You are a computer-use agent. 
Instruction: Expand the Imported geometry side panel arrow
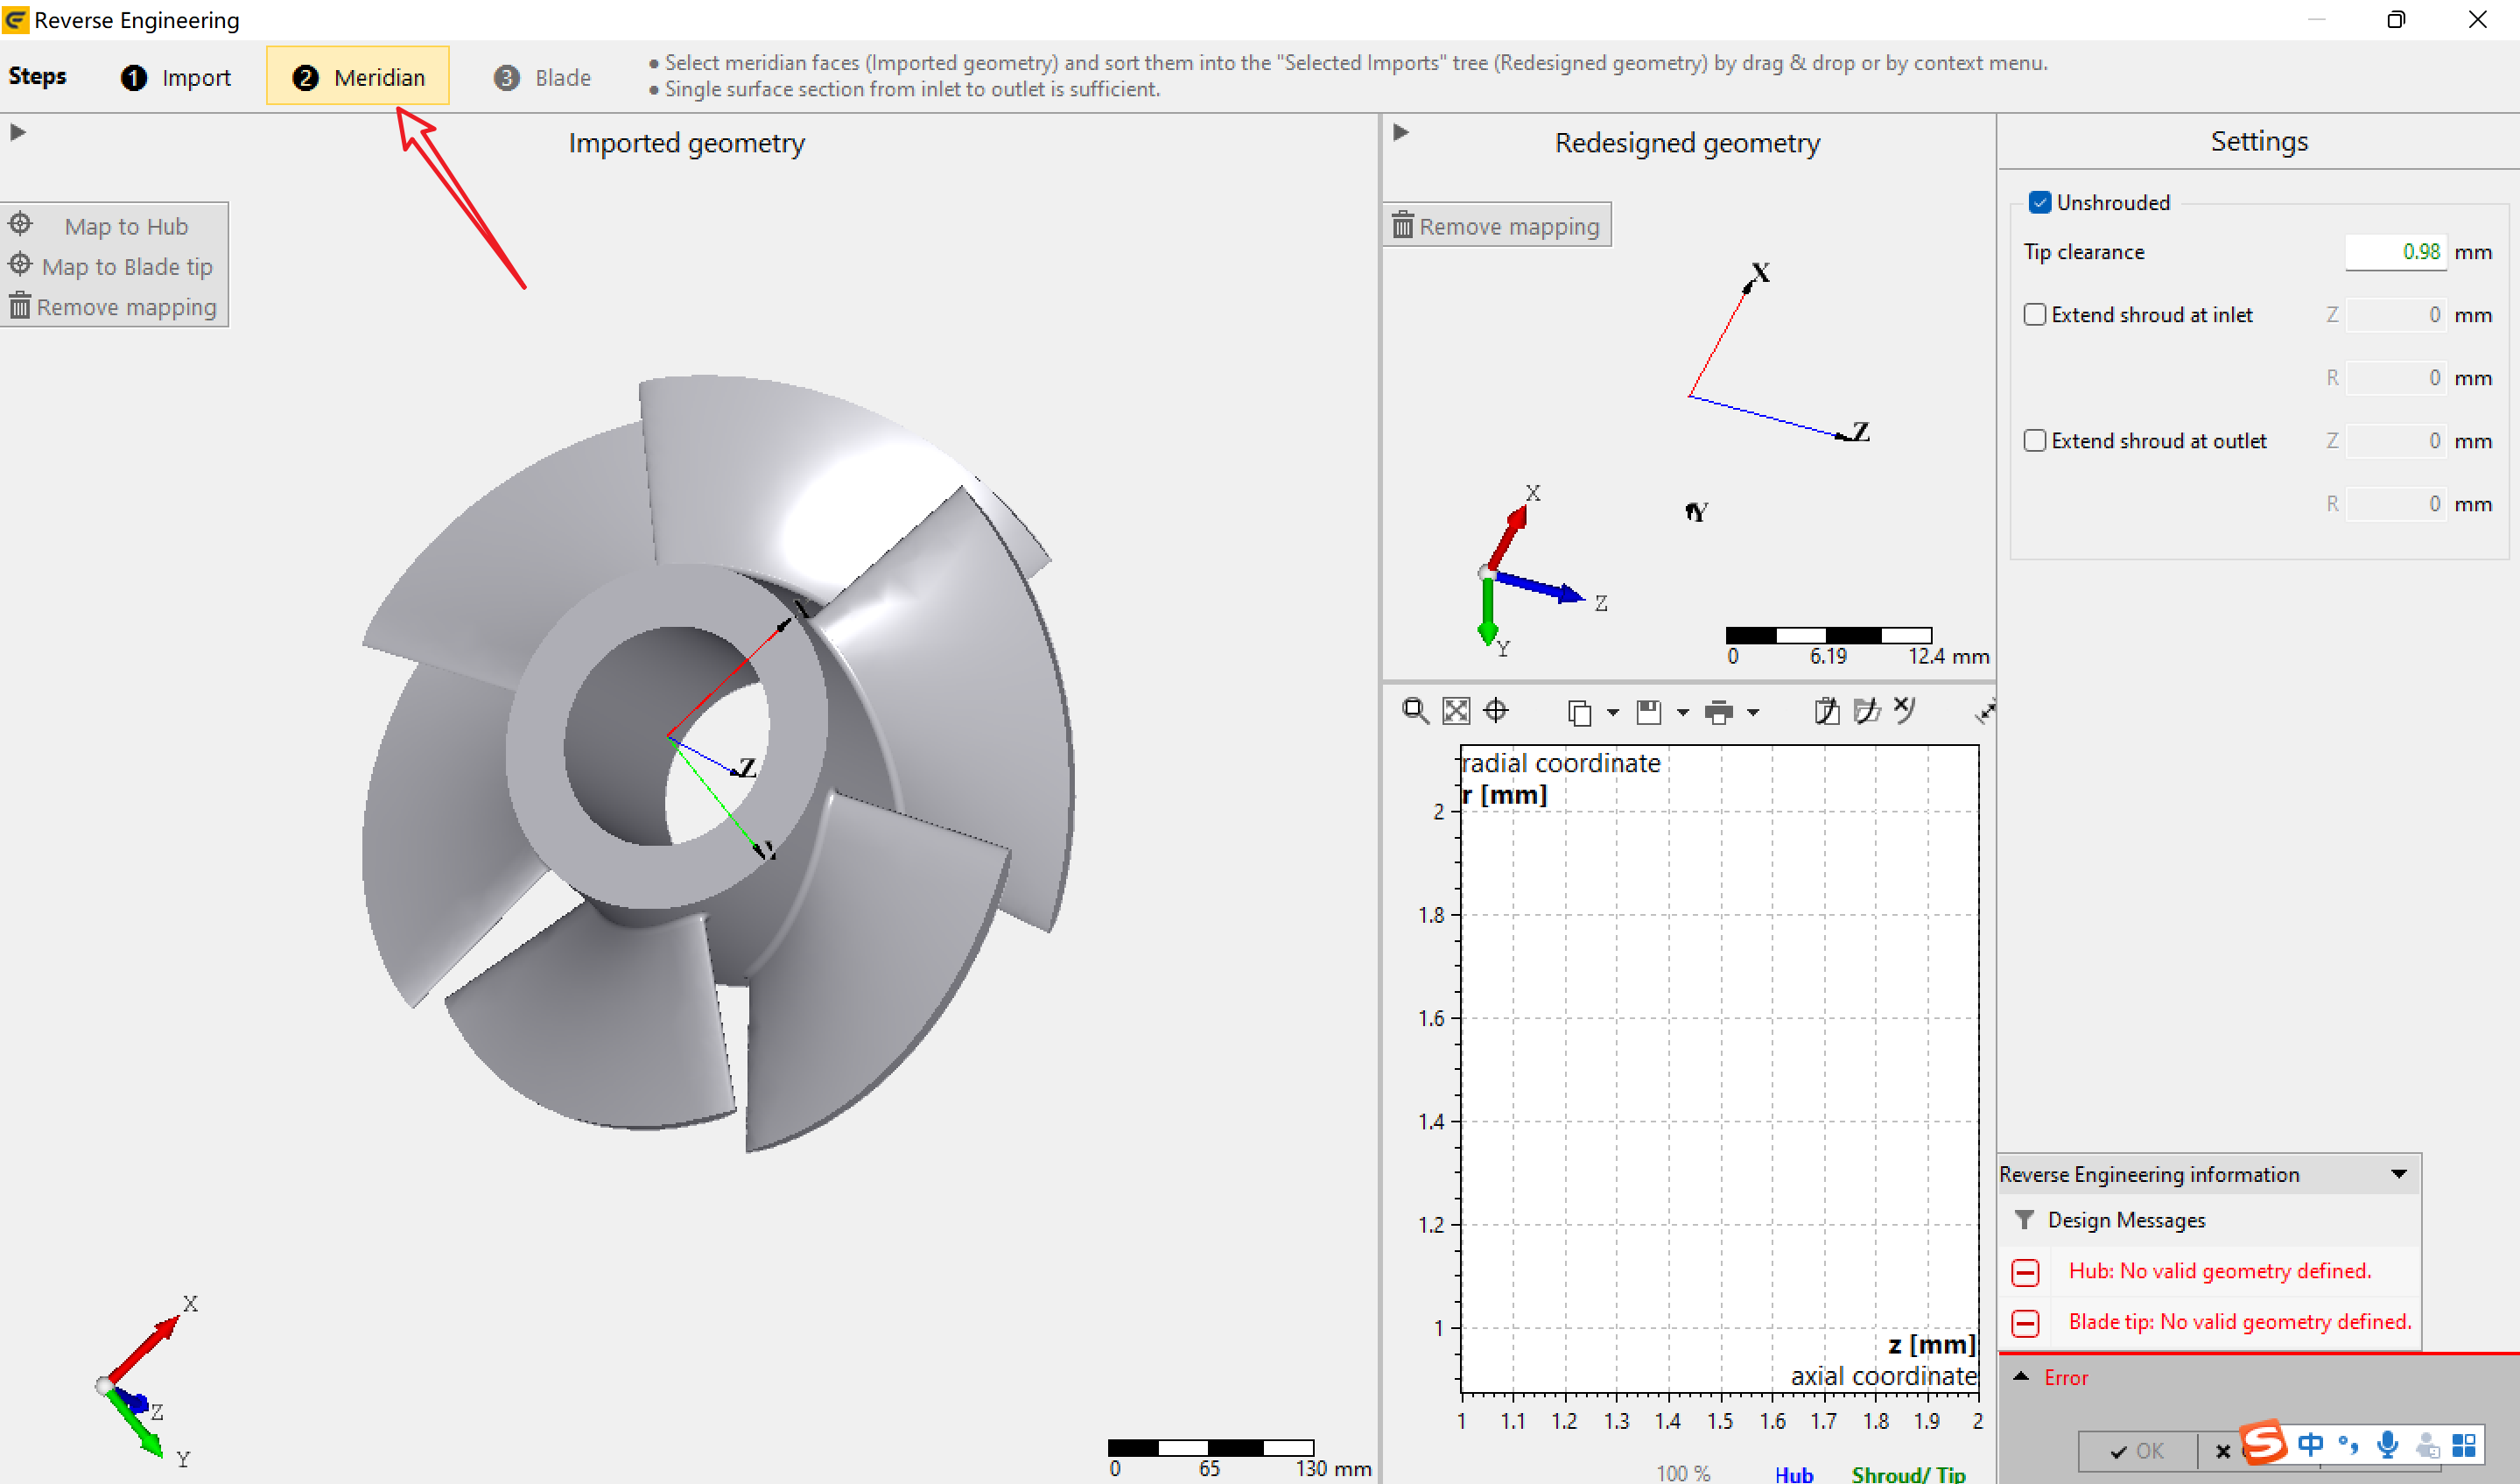click(17, 132)
